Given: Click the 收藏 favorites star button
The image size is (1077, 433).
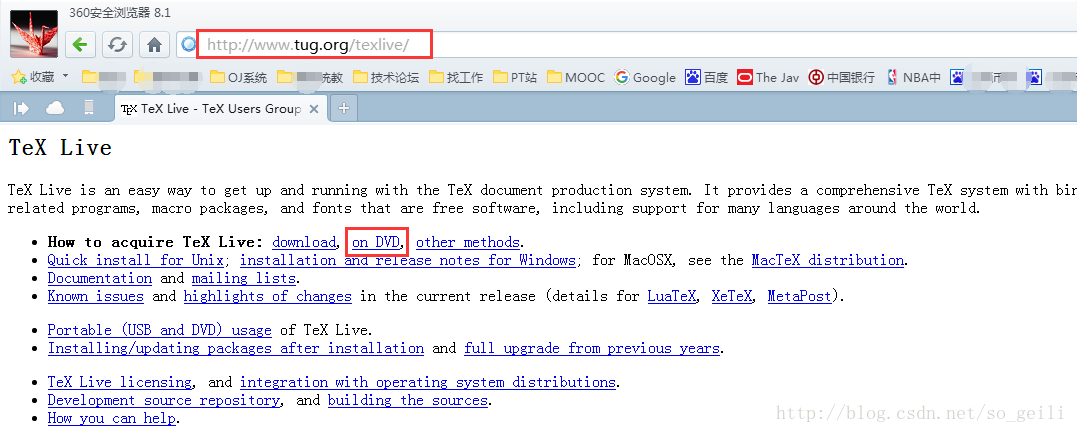Looking at the screenshot, I should pos(33,77).
